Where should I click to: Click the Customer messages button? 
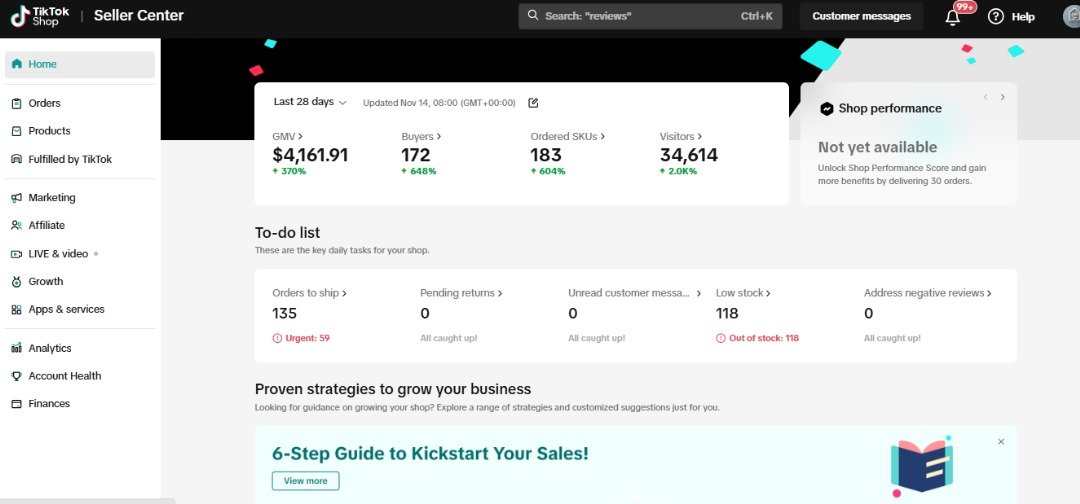[861, 16]
